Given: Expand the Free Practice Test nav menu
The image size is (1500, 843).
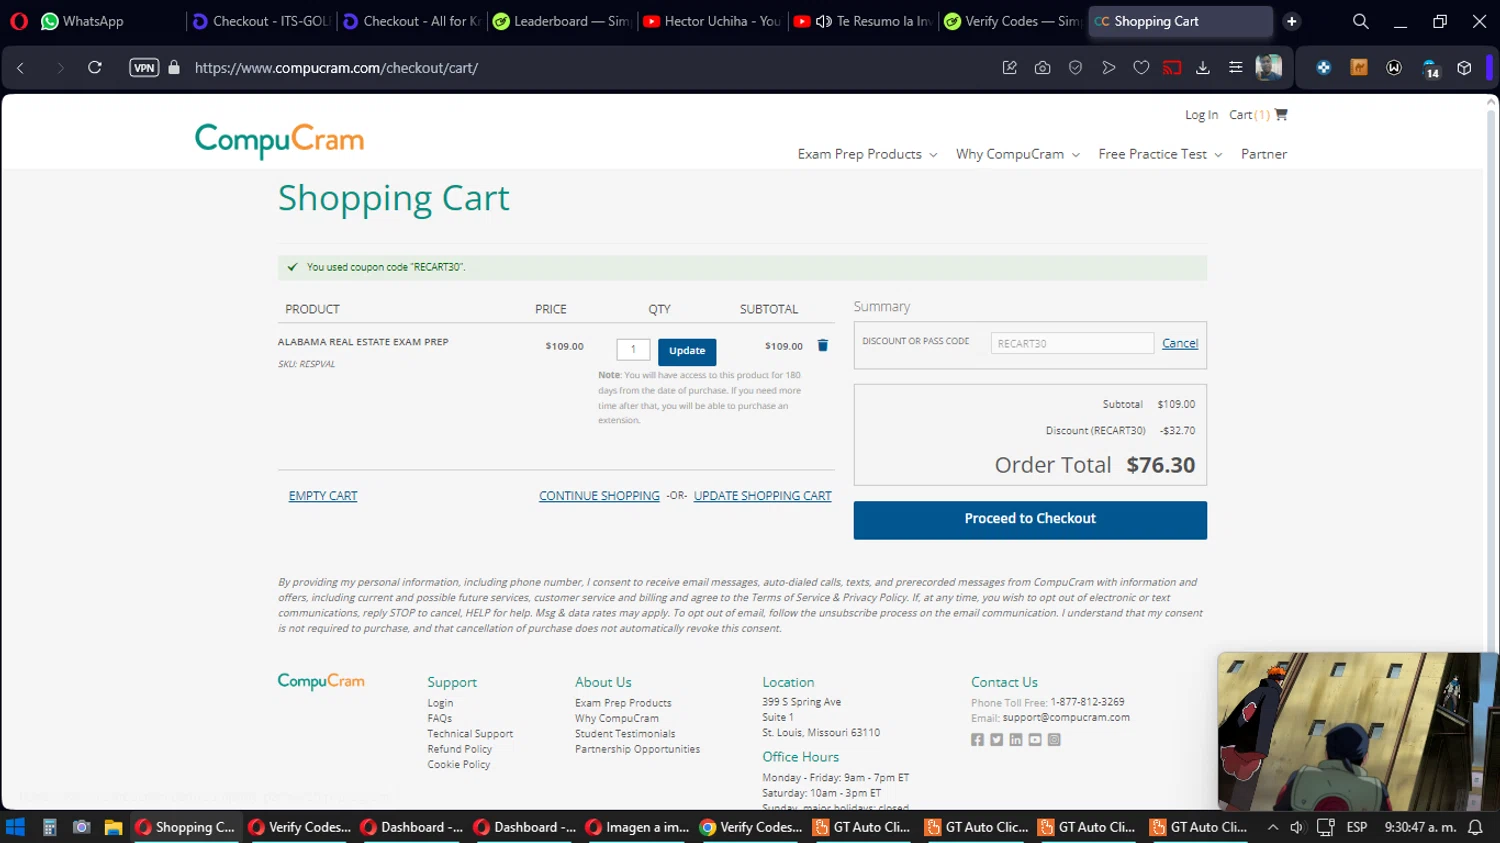Looking at the screenshot, I should [1160, 154].
